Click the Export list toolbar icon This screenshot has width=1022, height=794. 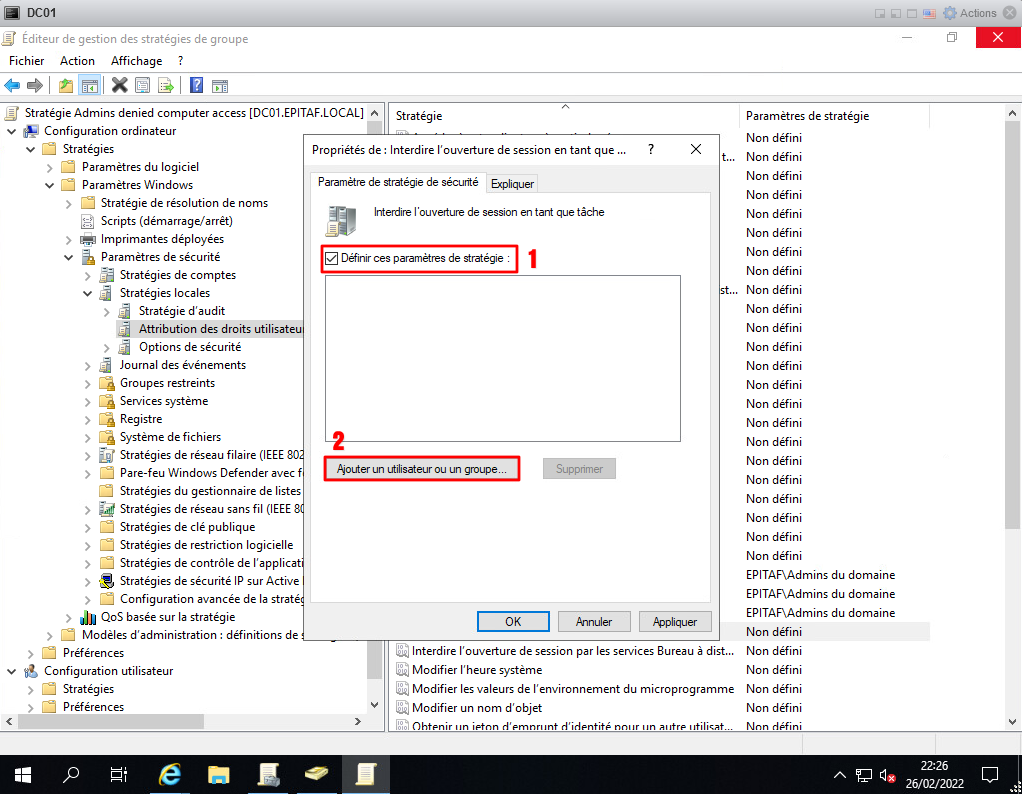click(166, 85)
